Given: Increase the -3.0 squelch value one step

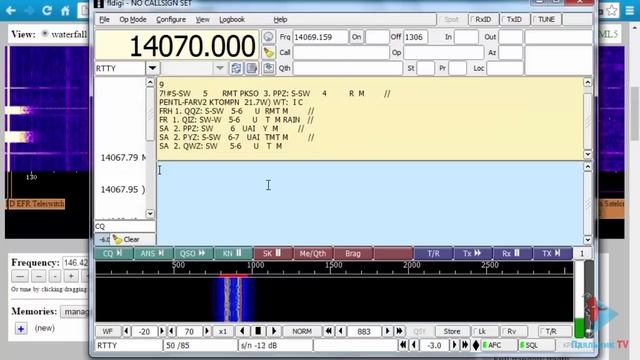Looking at the screenshot, I should pyautogui.click(x=454, y=345).
